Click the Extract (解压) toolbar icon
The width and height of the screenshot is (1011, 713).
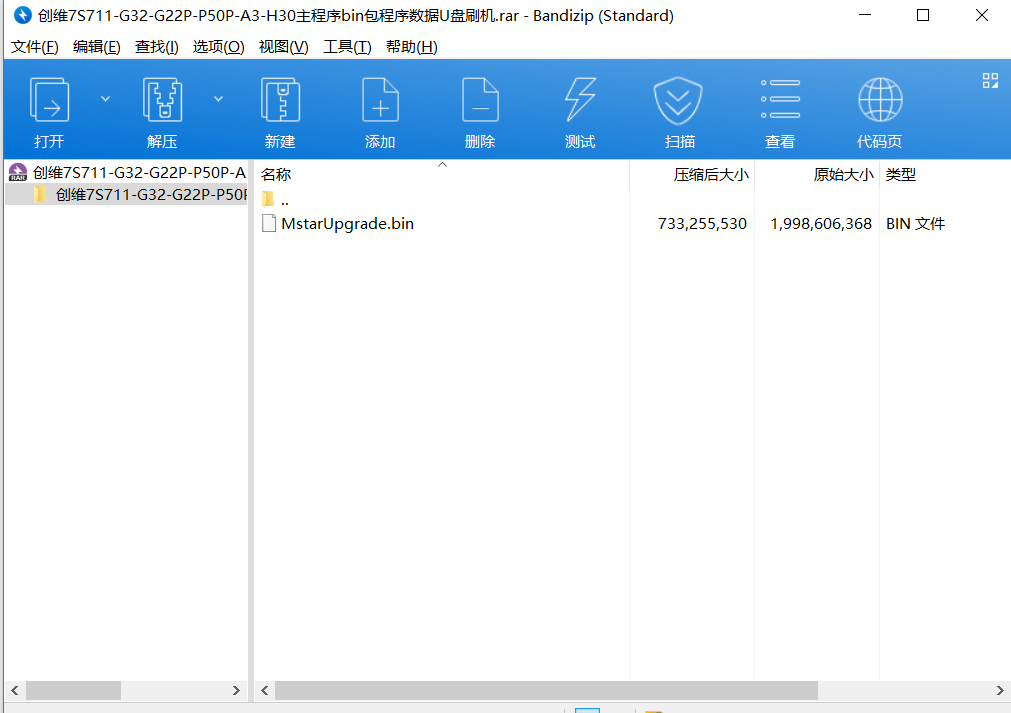pyautogui.click(x=162, y=101)
